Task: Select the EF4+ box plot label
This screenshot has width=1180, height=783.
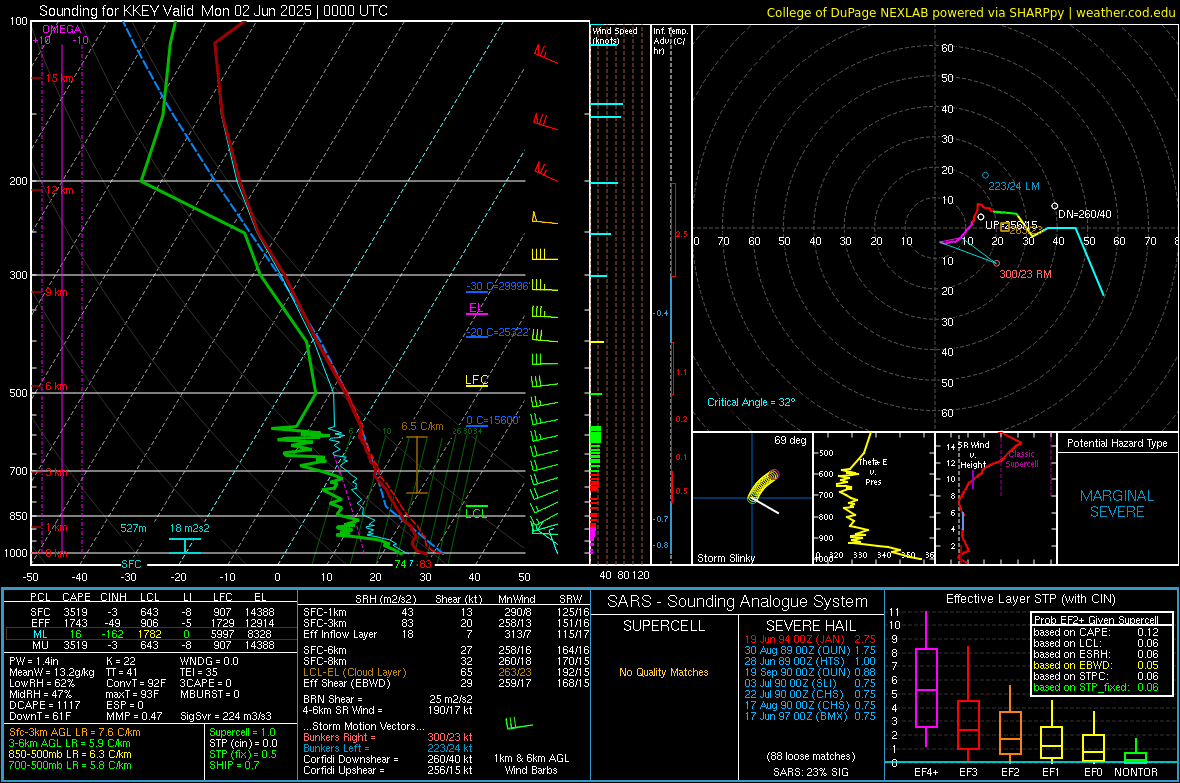Action: tap(926, 772)
